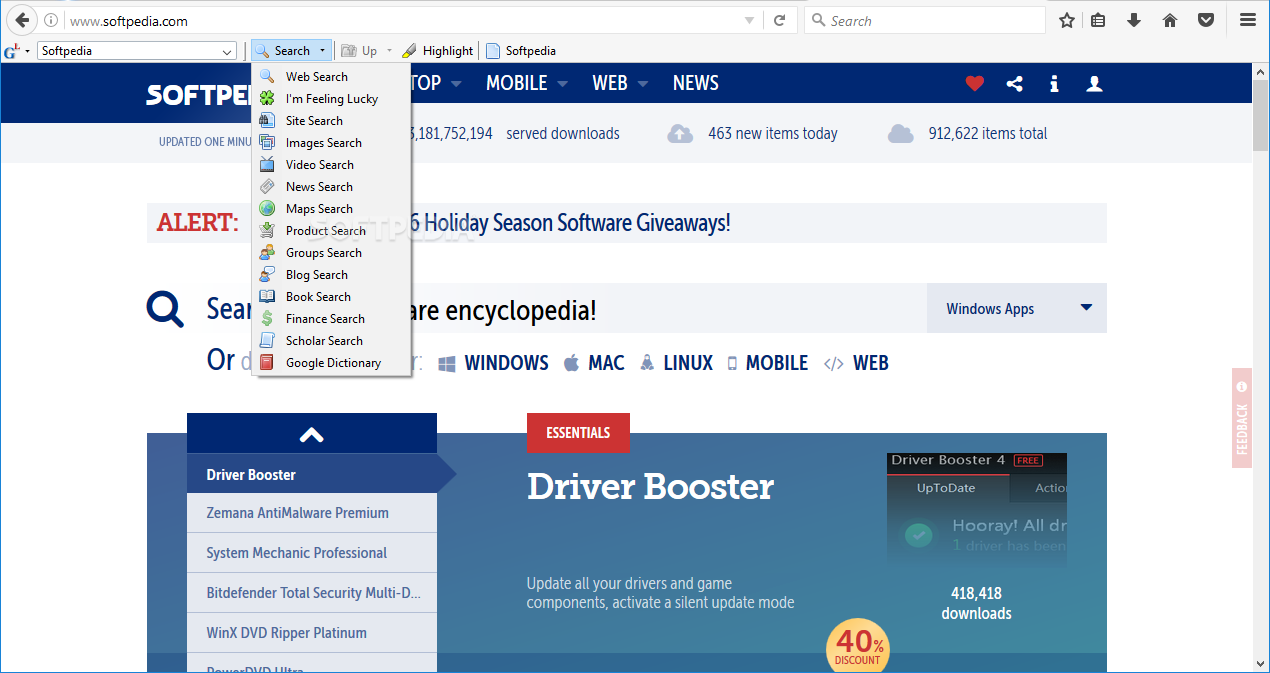Choose Blog Search from the menu
The height and width of the screenshot is (673, 1270).
point(331,275)
